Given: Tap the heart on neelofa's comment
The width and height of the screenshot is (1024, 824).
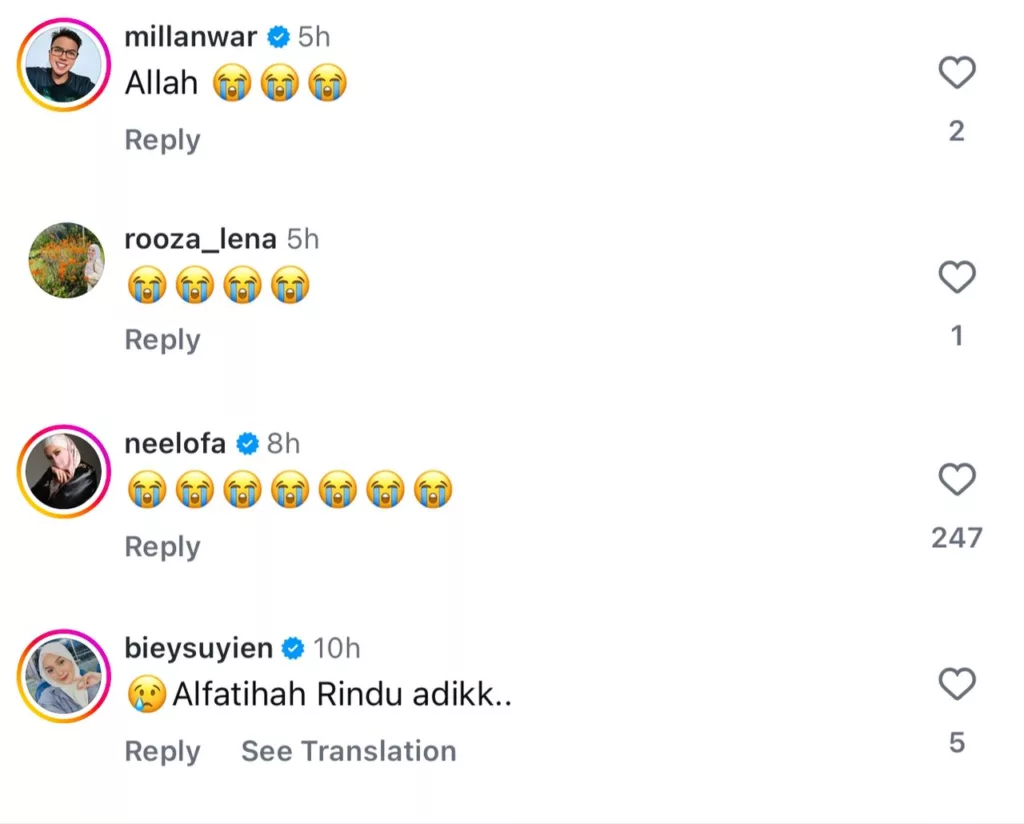Looking at the screenshot, I should (x=956, y=480).
